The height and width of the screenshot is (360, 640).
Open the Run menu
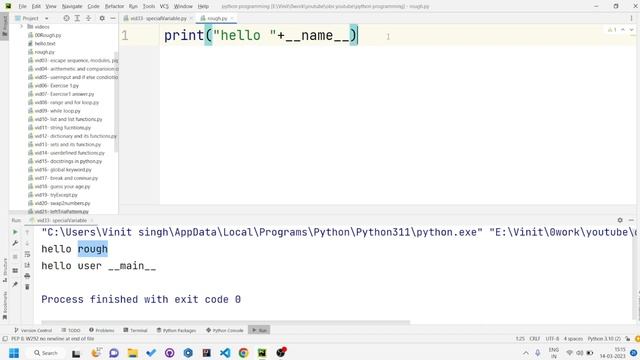(133, 7)
